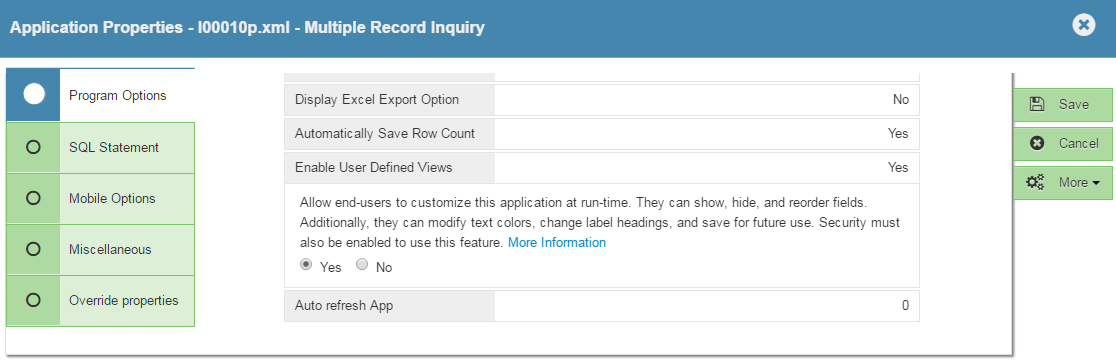Expand the More dropdown arrow
Image resolution: width=1116 pixels, height=362 pixels.
click(x=1096, y=183)
